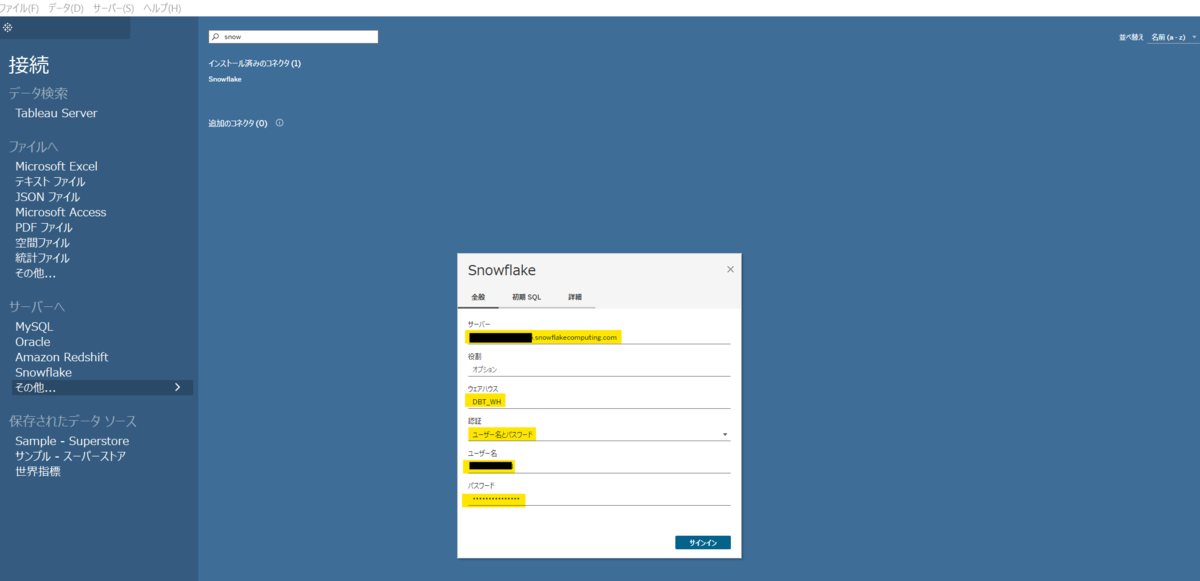Click the パスワード password field
This screenshot has height=581, width=1200.
(598, 499)
